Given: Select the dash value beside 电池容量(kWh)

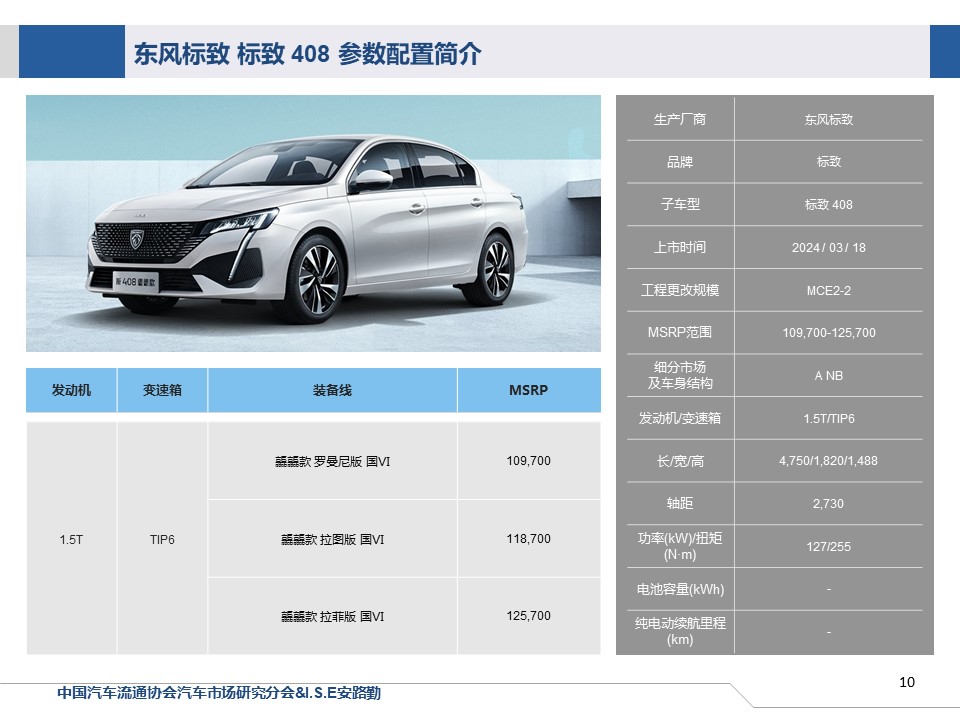Looking at the screenshot, I should pos(828,589).
